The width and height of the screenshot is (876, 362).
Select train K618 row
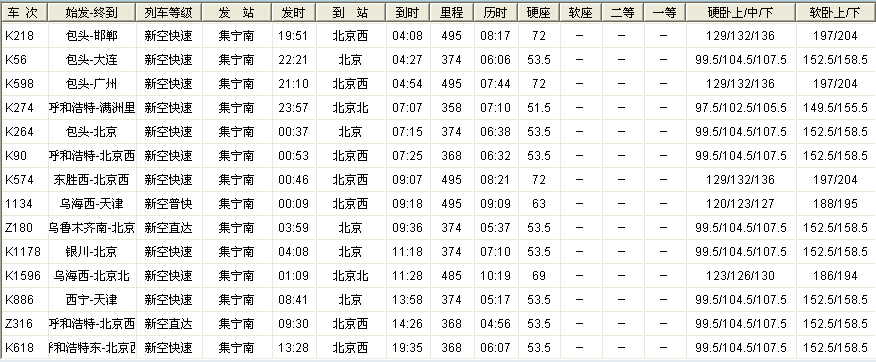click(438, 348)
